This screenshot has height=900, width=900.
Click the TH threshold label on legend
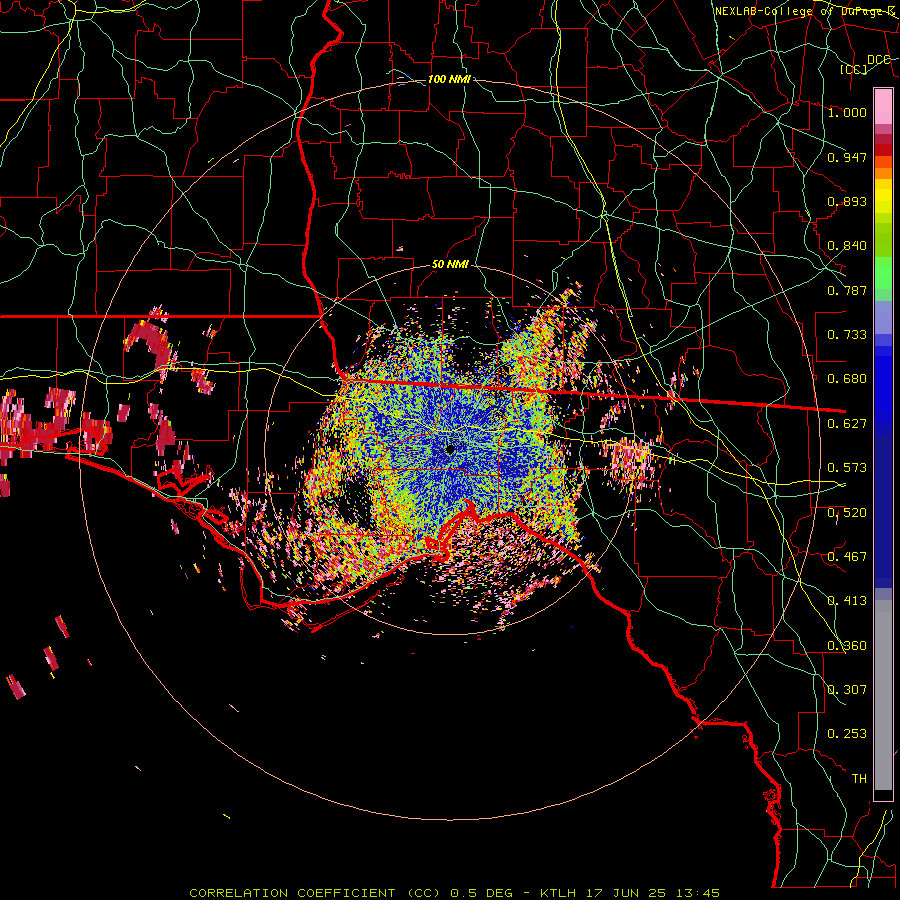tap(859, 779)
